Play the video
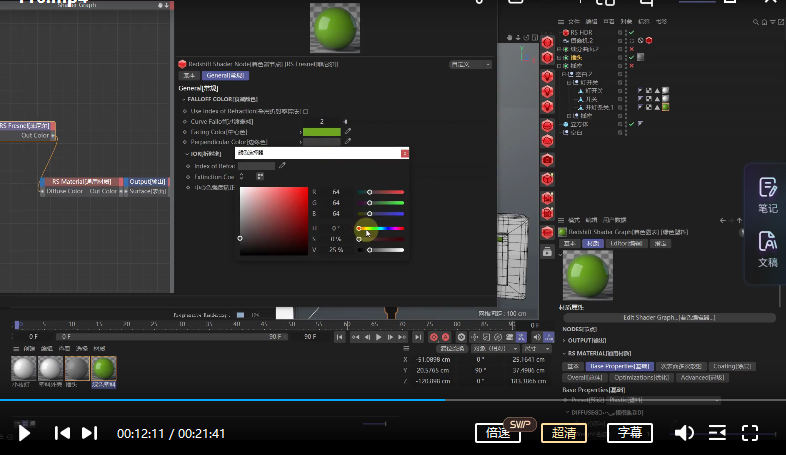The image size is (786, 455). click(25, 433)
